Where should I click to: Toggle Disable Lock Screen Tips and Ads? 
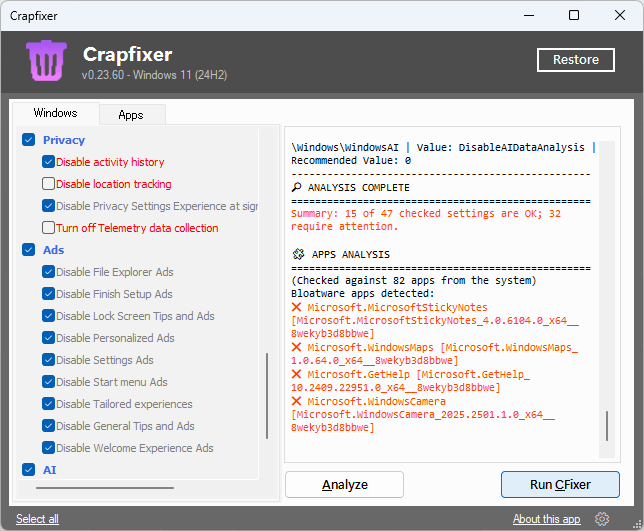tap(48, 315)
